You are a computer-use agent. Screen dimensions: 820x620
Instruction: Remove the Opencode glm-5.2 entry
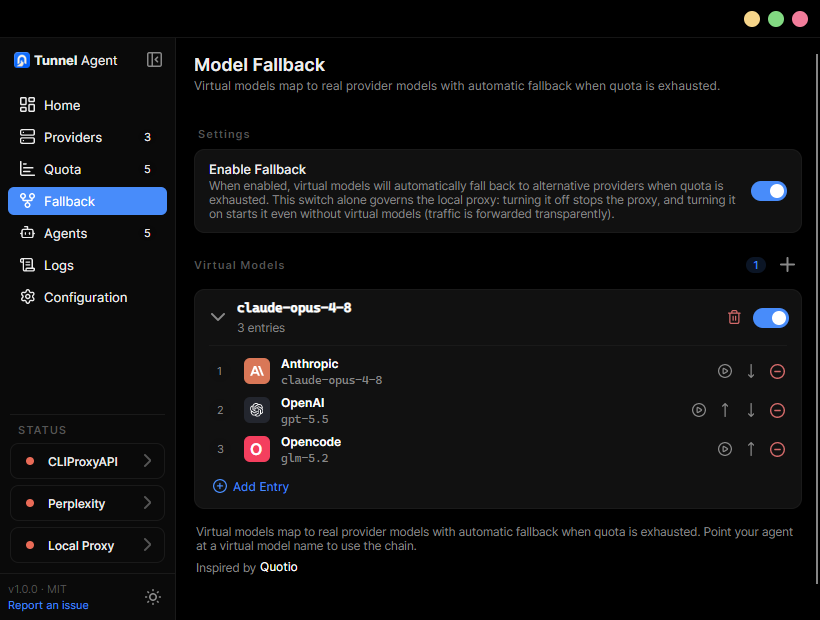point(778,449)
